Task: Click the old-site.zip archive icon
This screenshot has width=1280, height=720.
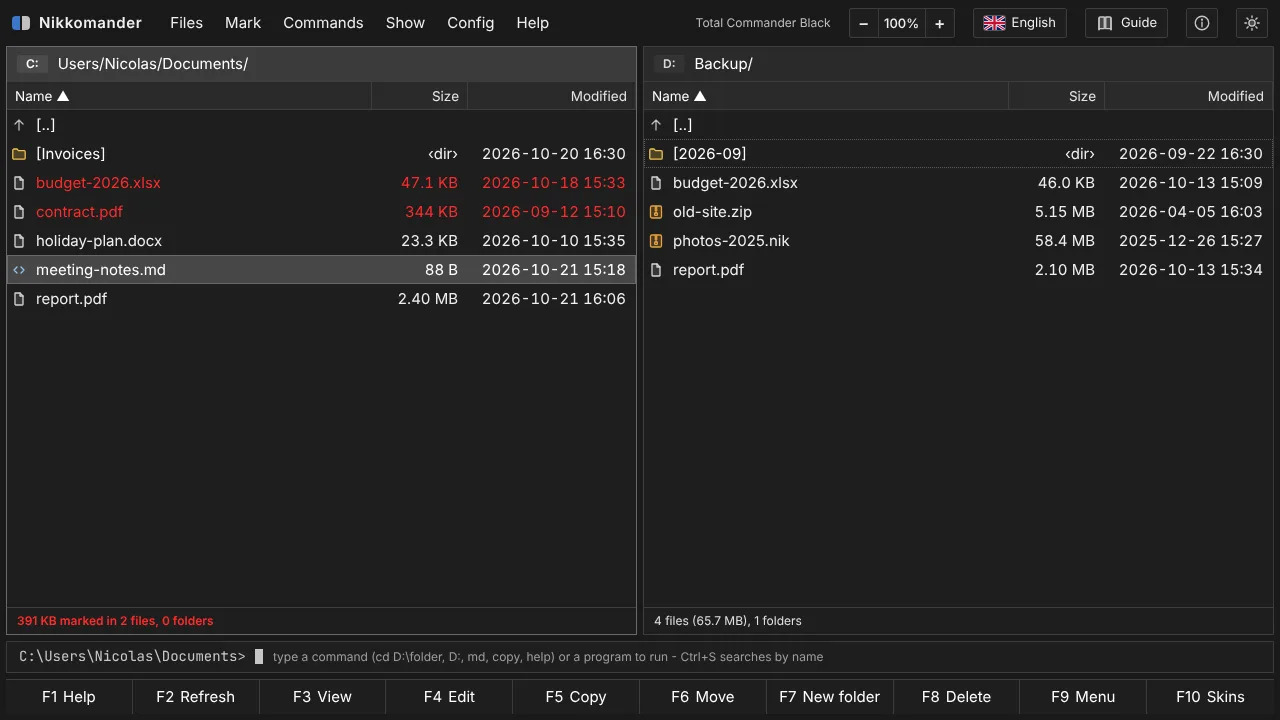Action: [656, 212]
